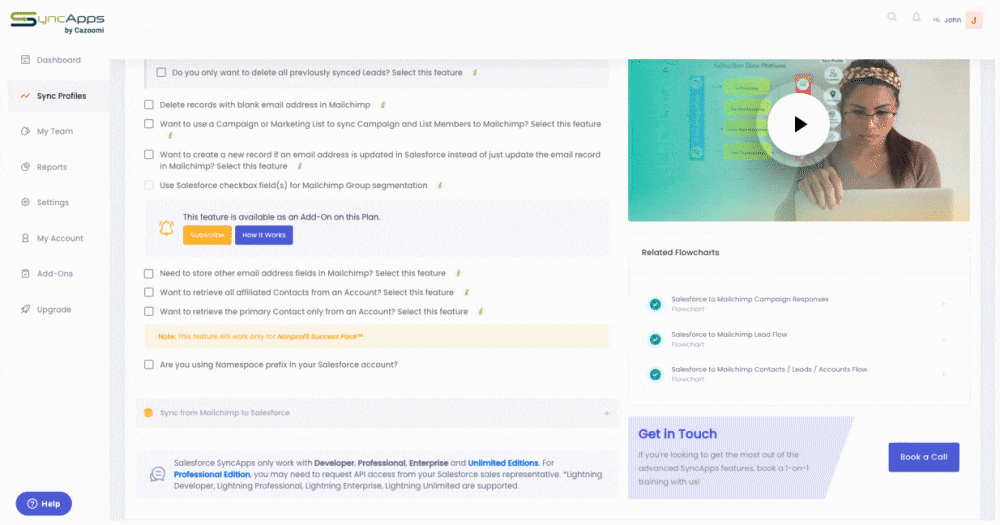Click the video thumbnail of woman at laptop

tap(798, 140)
